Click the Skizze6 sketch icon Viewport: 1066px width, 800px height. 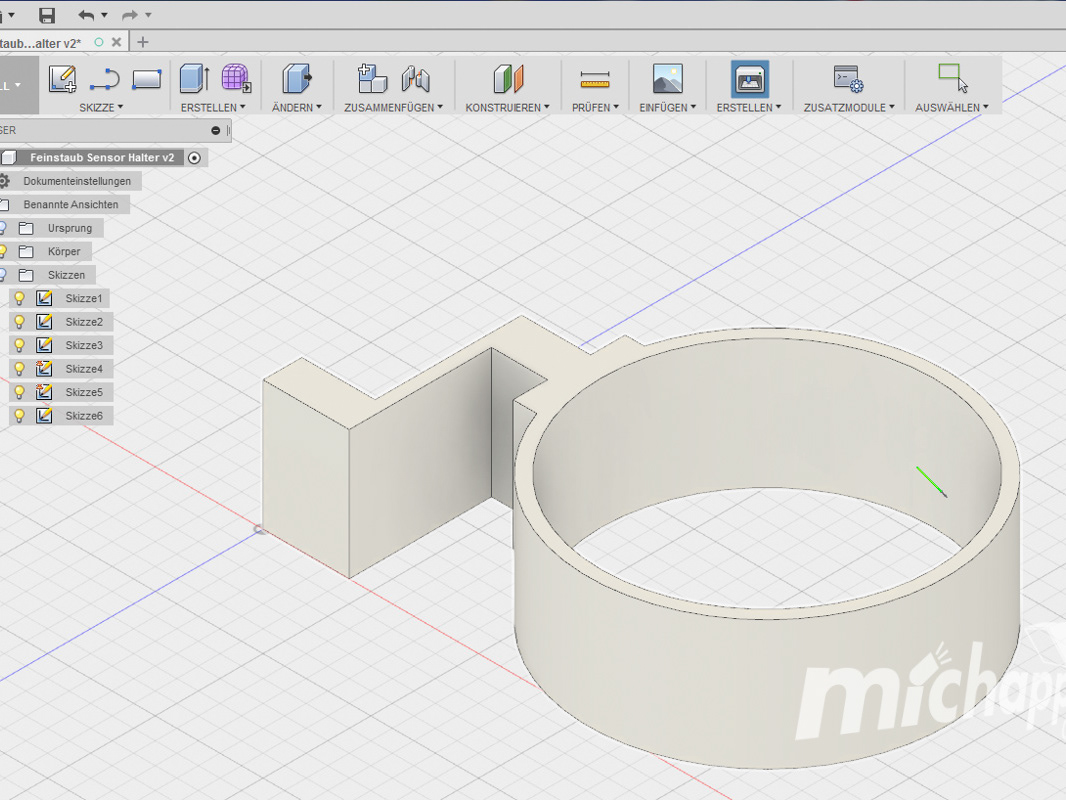[x=44, y=415]
